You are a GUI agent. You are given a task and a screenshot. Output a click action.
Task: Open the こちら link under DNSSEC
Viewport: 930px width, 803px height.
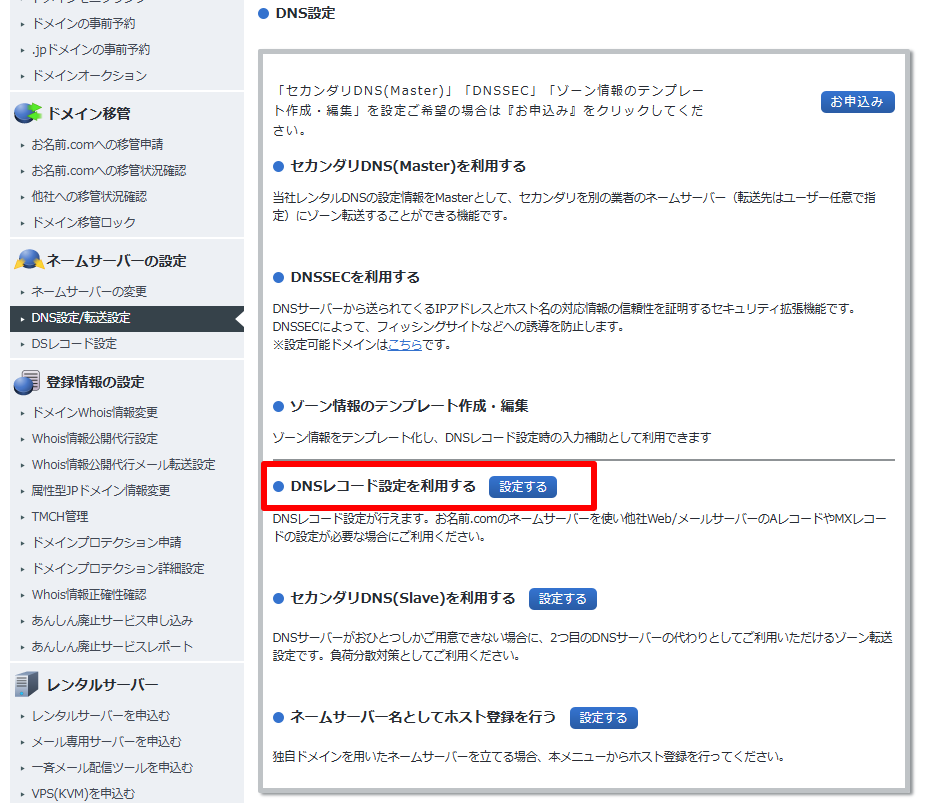405,345
